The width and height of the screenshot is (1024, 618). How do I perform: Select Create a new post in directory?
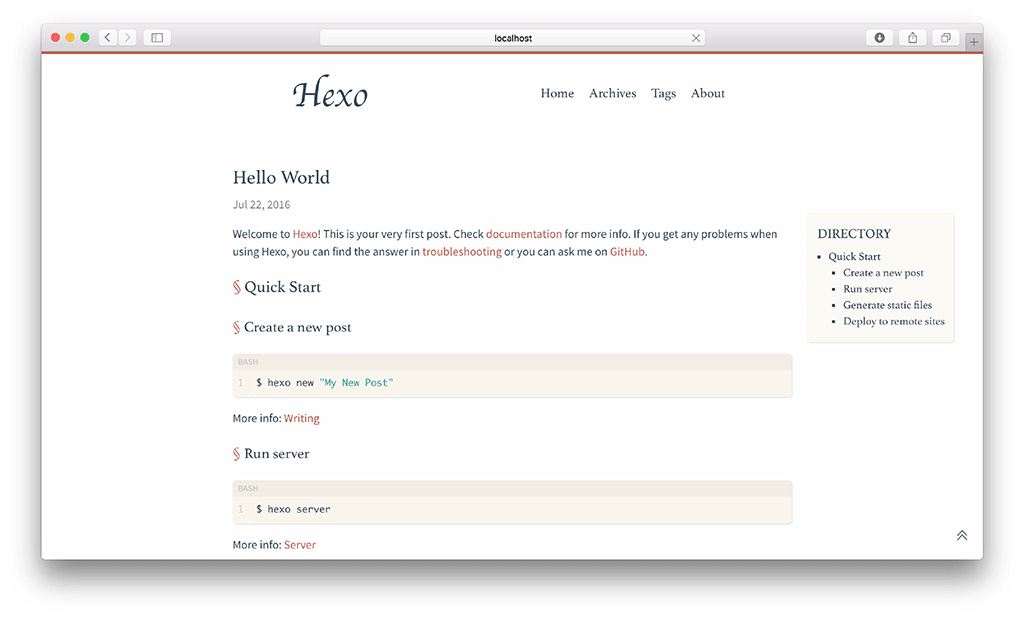[883, 273]
